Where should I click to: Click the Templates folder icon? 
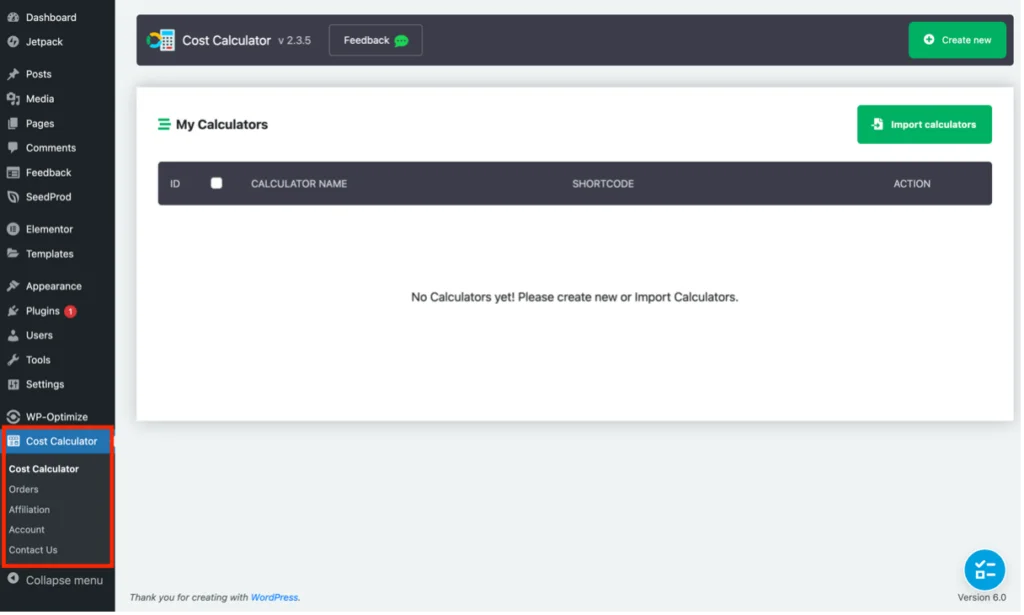tap(13, 254)
